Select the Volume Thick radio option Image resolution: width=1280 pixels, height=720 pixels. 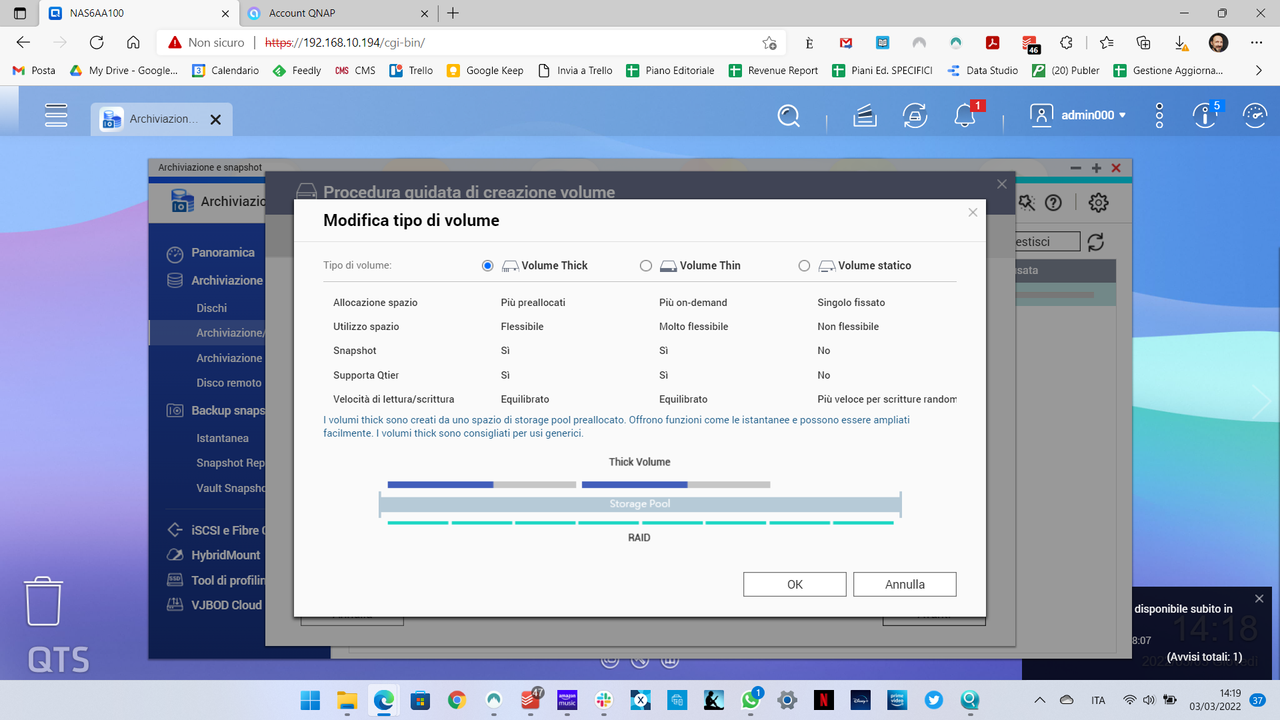coord(488,266)
